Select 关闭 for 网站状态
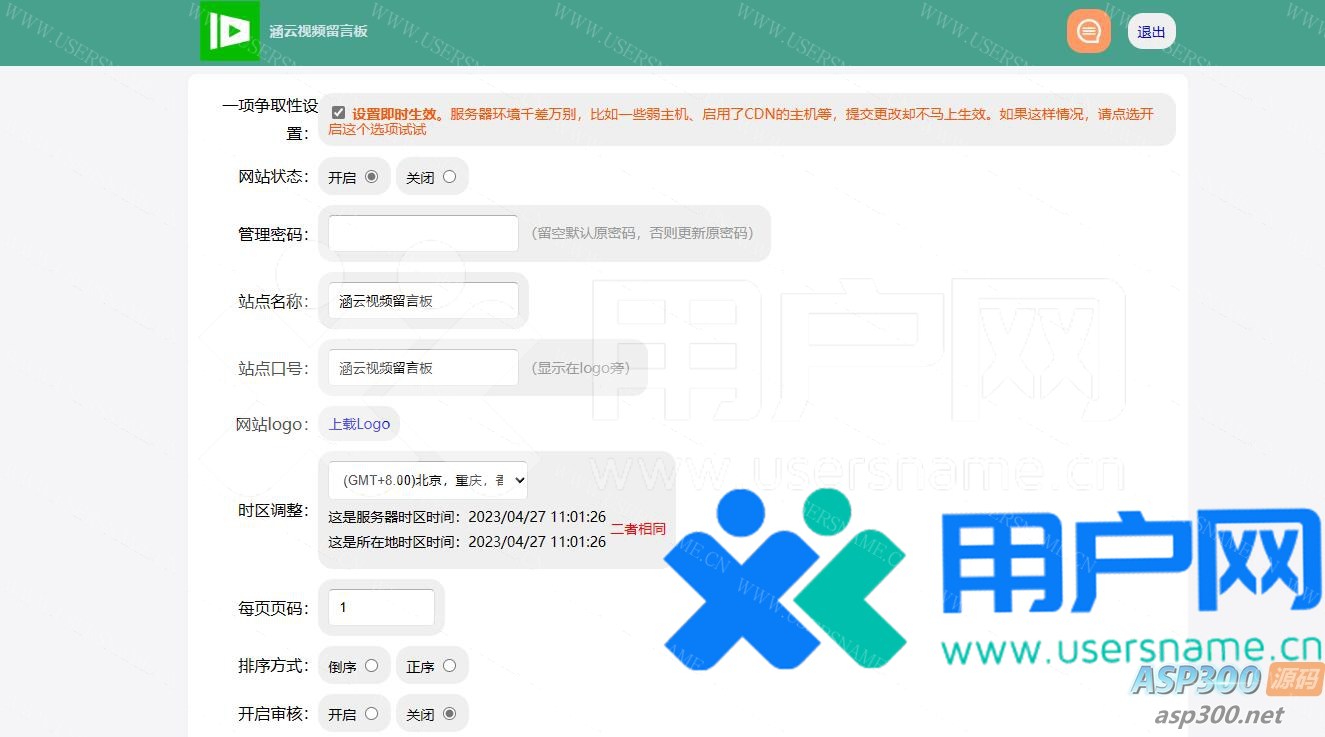Screen dimensions: 1325x737 pyautogui.click(x=449, y=176)
